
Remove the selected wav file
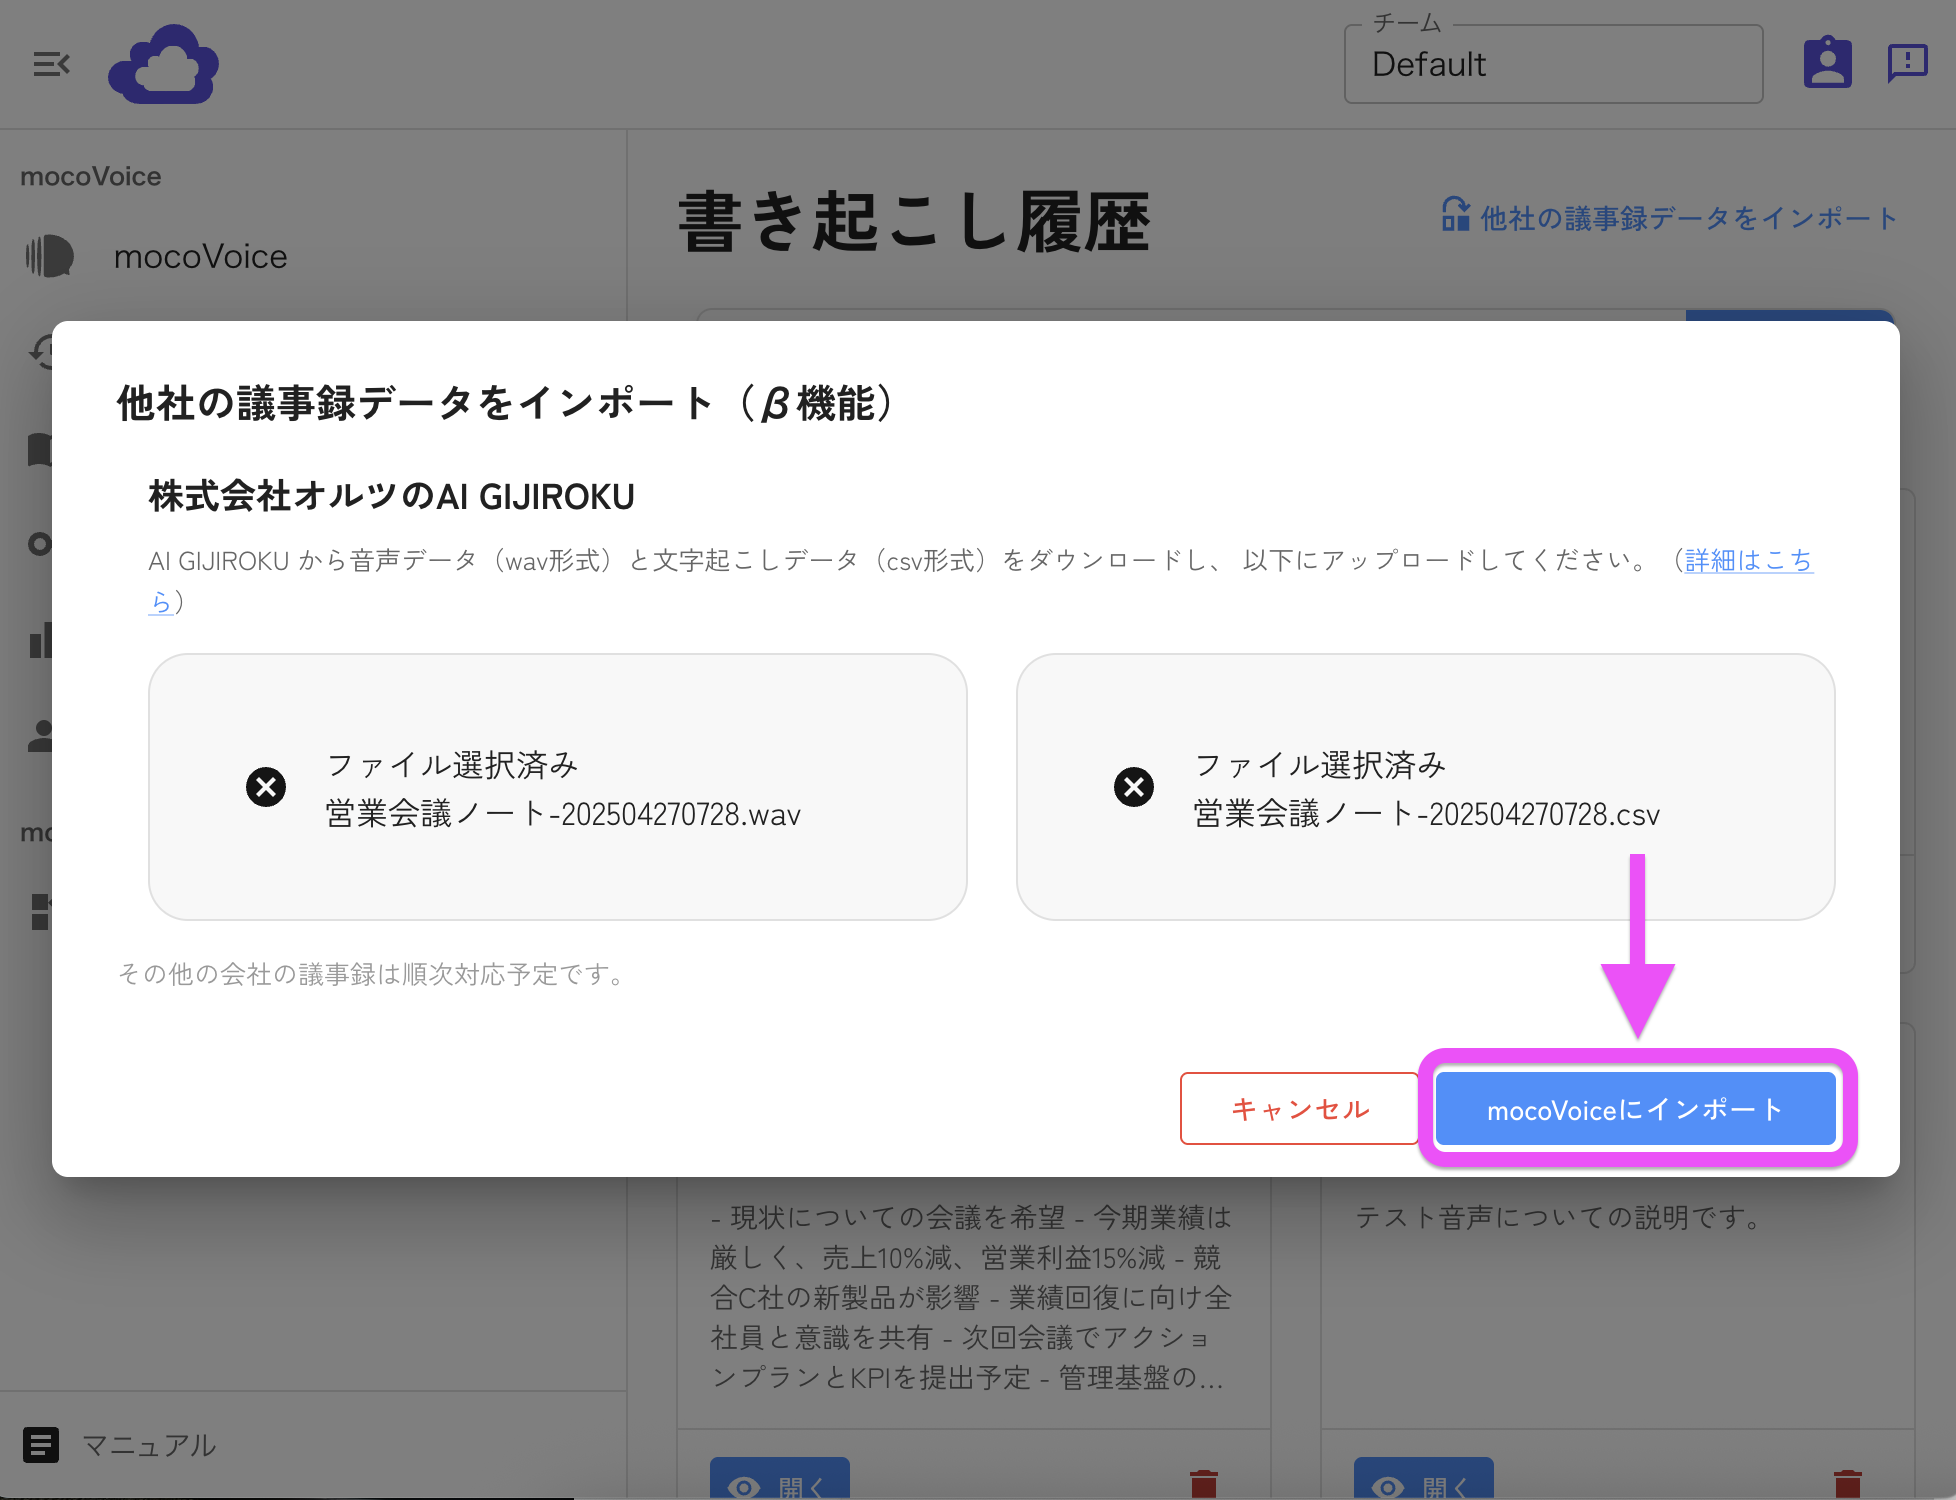[x=266, y=787]
